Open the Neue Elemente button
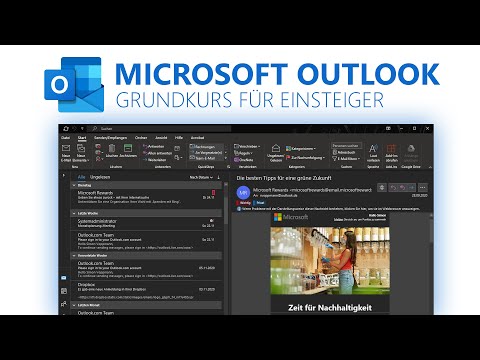Image resolution: width=480 pixels, height=360 pixels. tap(81, 153)
